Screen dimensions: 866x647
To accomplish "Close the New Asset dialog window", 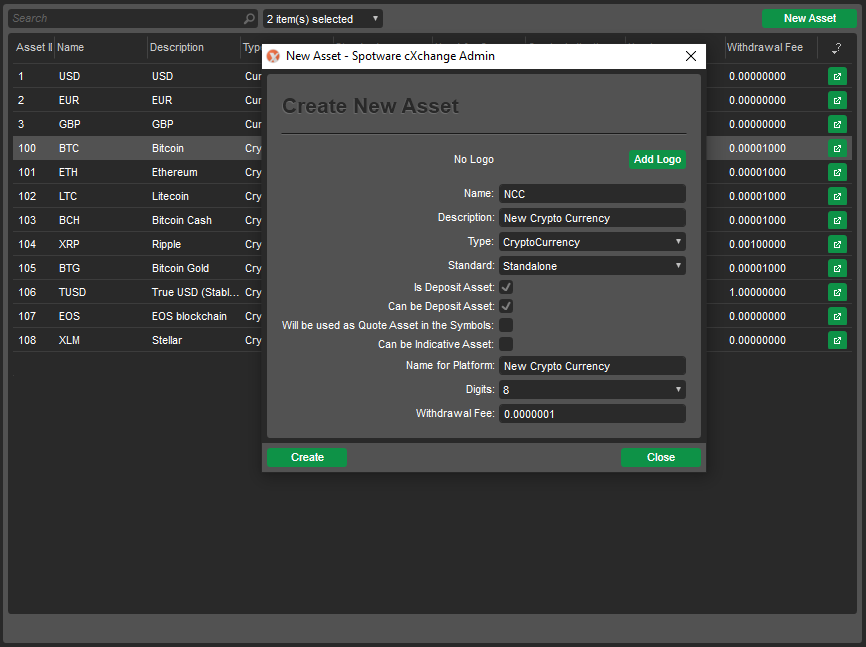I will click(690, 56).
